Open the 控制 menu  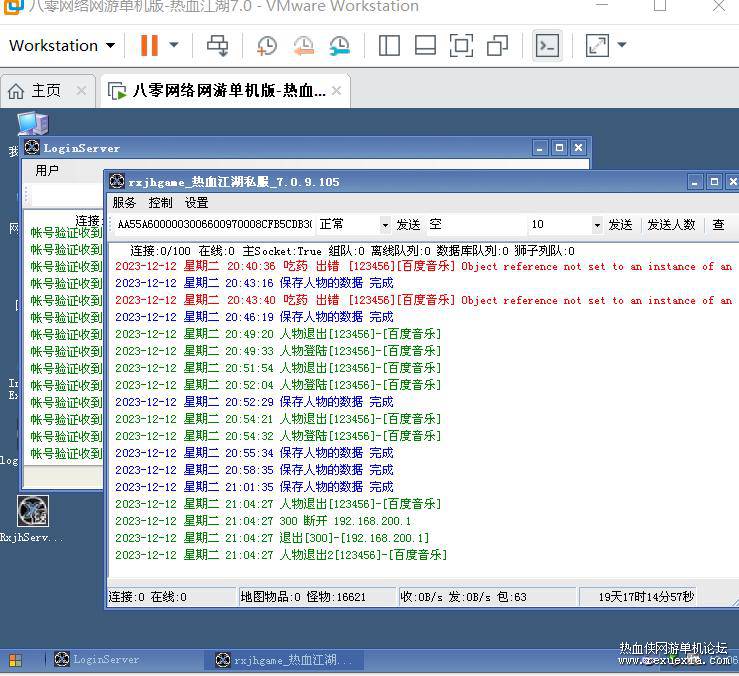click(160, 203)
